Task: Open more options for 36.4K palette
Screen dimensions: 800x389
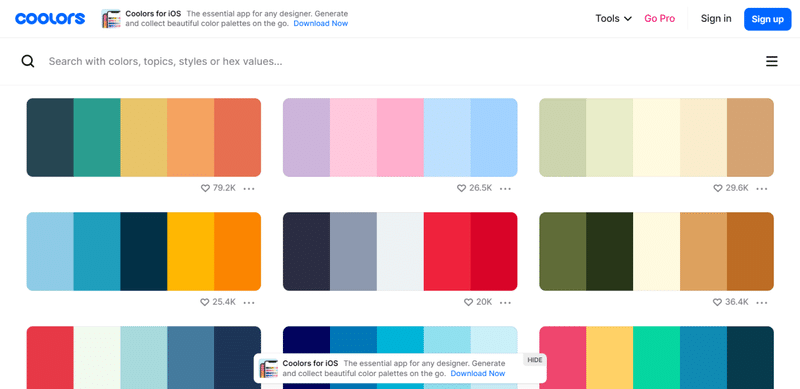Action: click(x=762, y=303)
